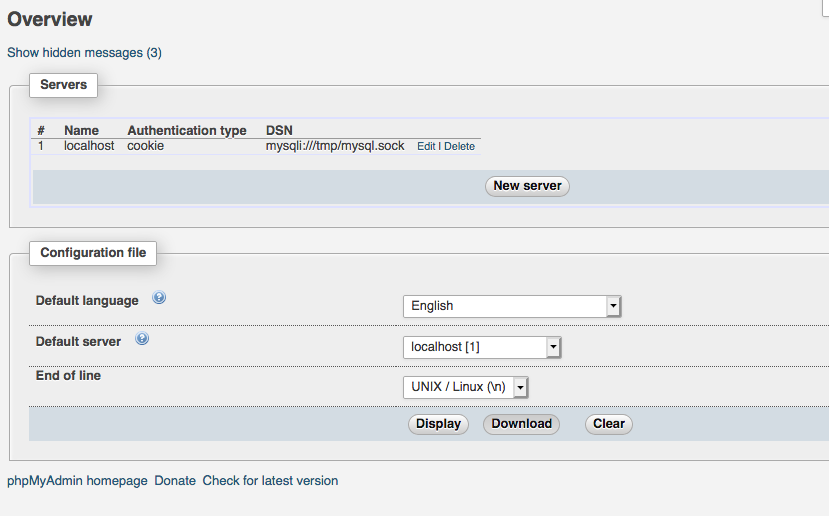Screen dimensions: 829x516
Task: Delete the localhost server entry
Action: (459, 146)
